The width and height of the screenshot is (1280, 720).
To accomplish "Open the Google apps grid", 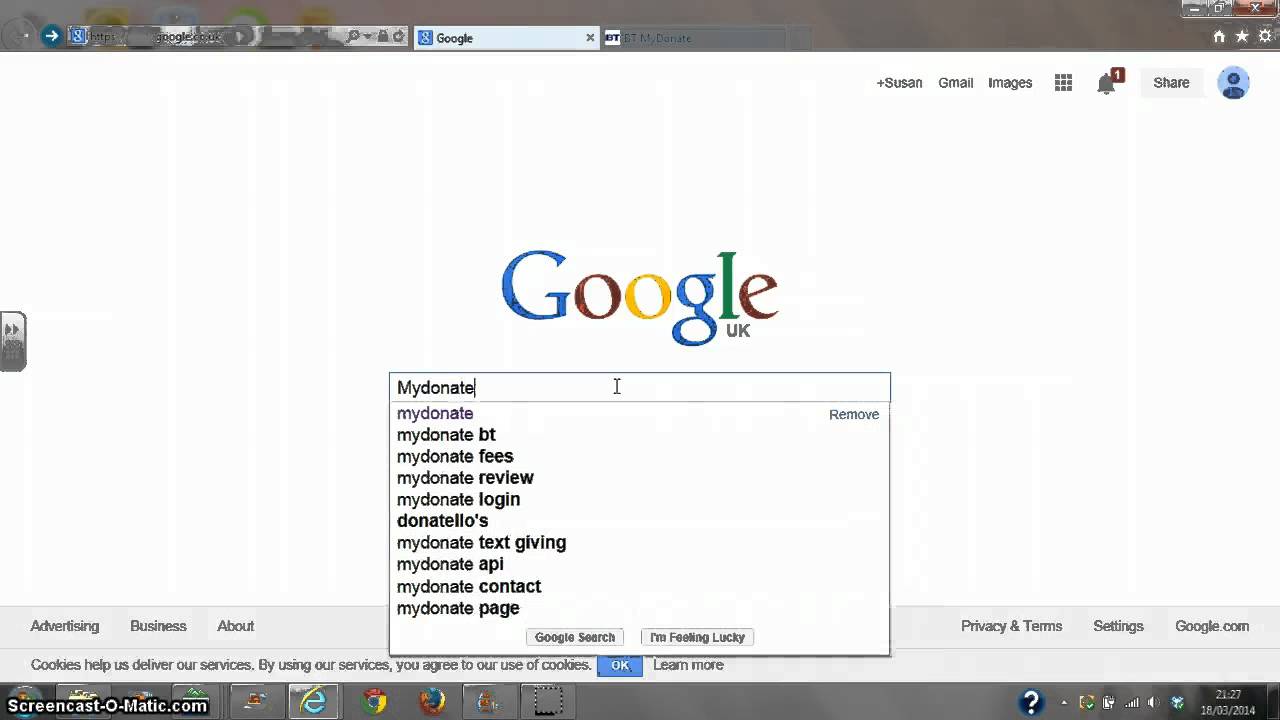I will (x=1063, y=83).
